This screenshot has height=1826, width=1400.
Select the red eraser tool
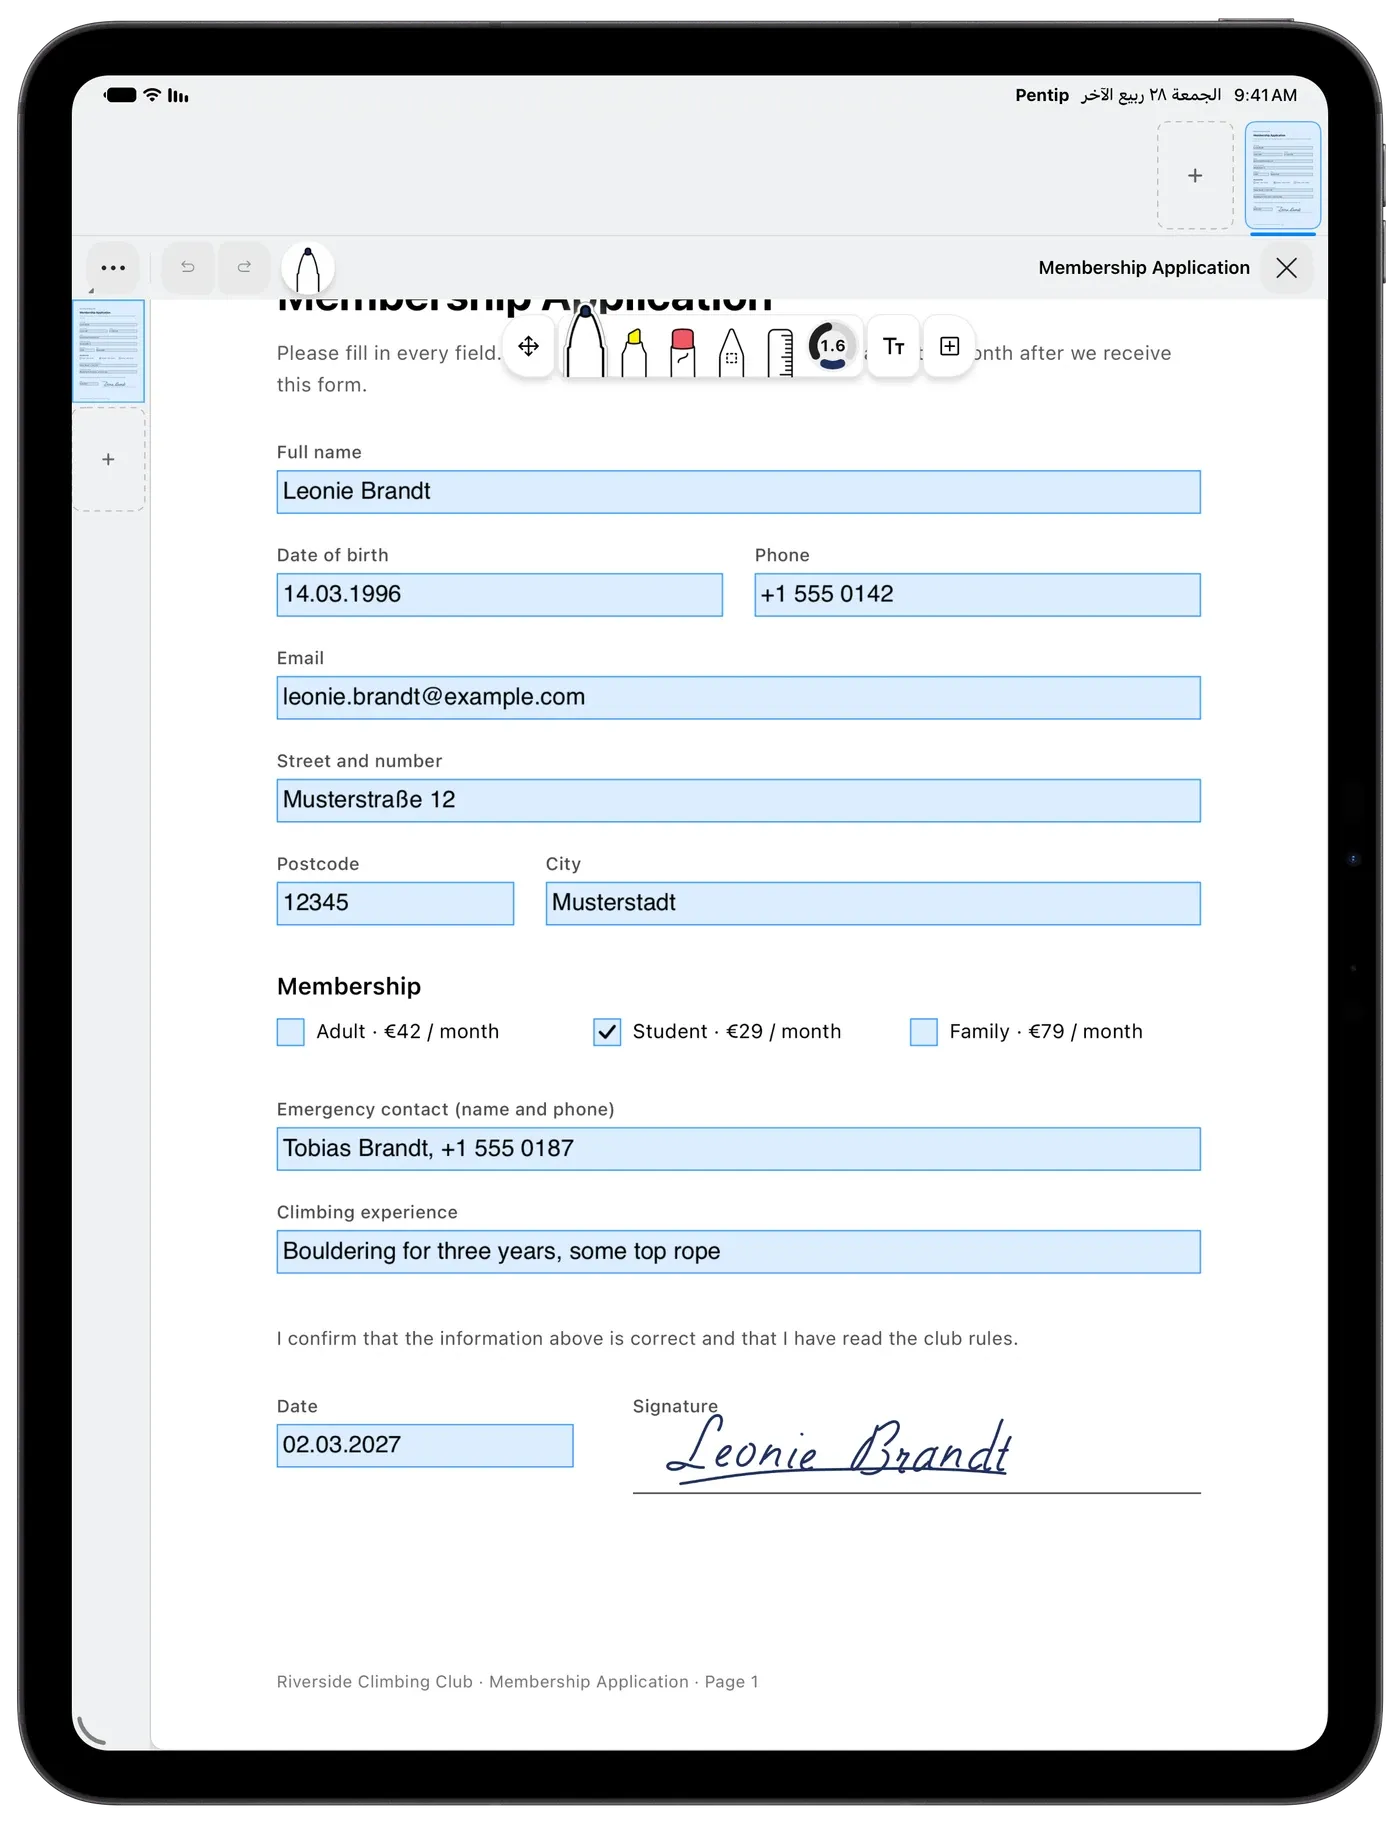click(683, 352)
